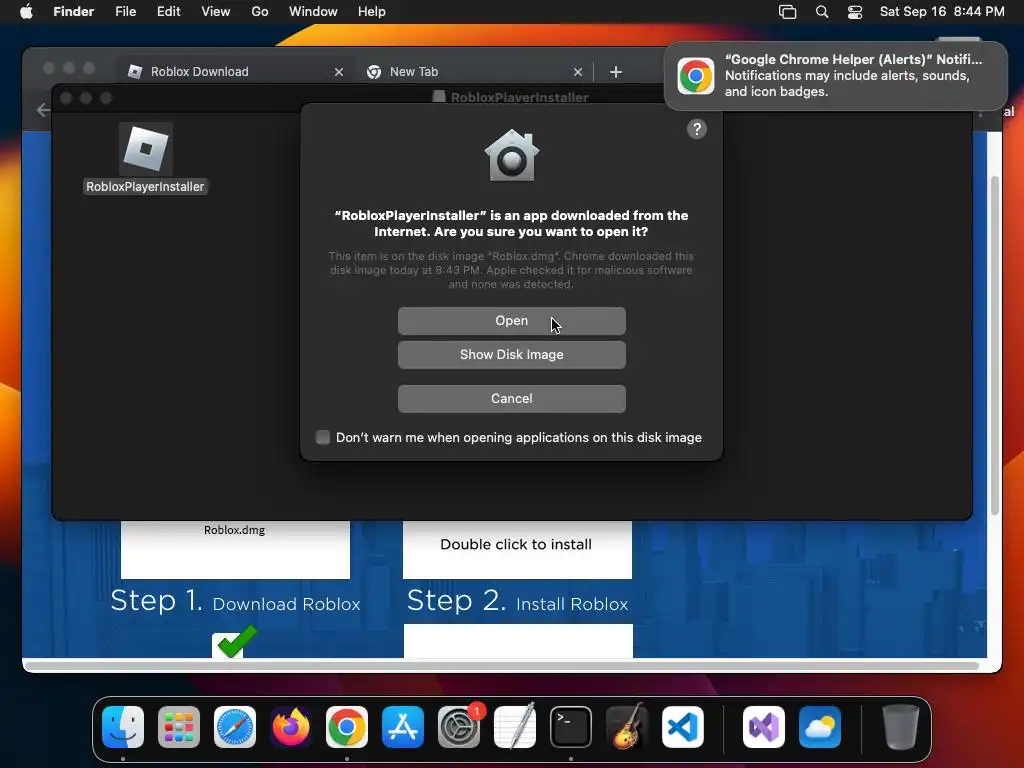The width and height of the screenshot is (1024, 768).
Task: Switch to the Roblox Download tab
Action: (235, 72)
